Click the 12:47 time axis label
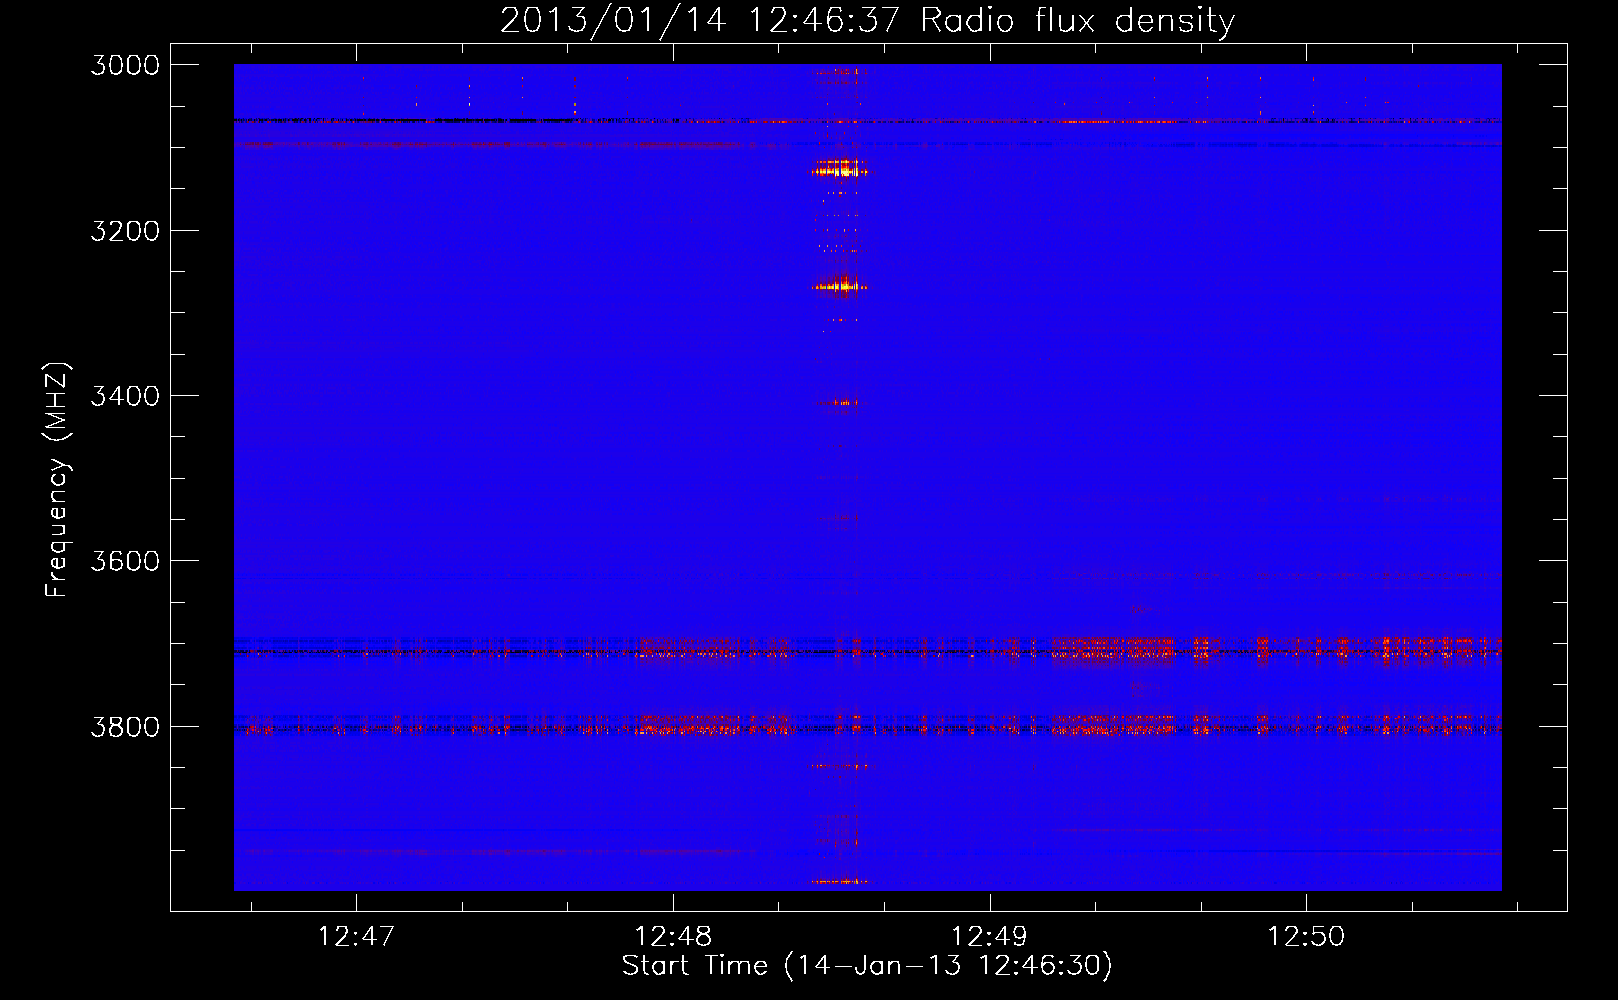Screen dimensions: 1618x1000 pos(356,936)
